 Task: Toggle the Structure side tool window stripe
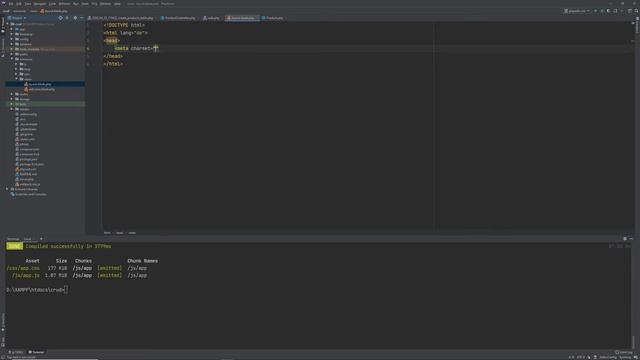pyautogui.click(x=3, y=47)
